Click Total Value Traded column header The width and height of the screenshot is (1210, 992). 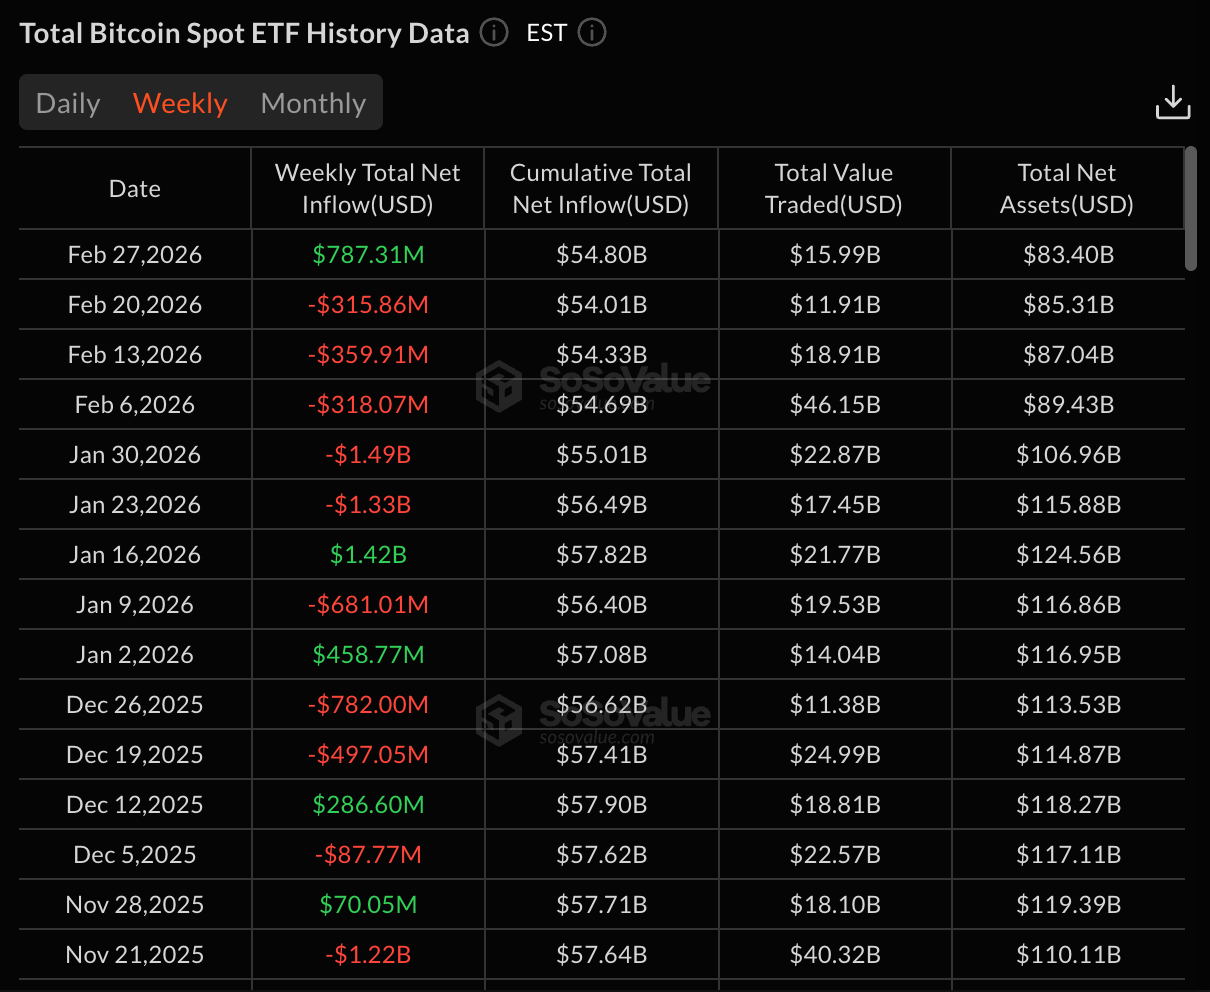click(834, 189)
